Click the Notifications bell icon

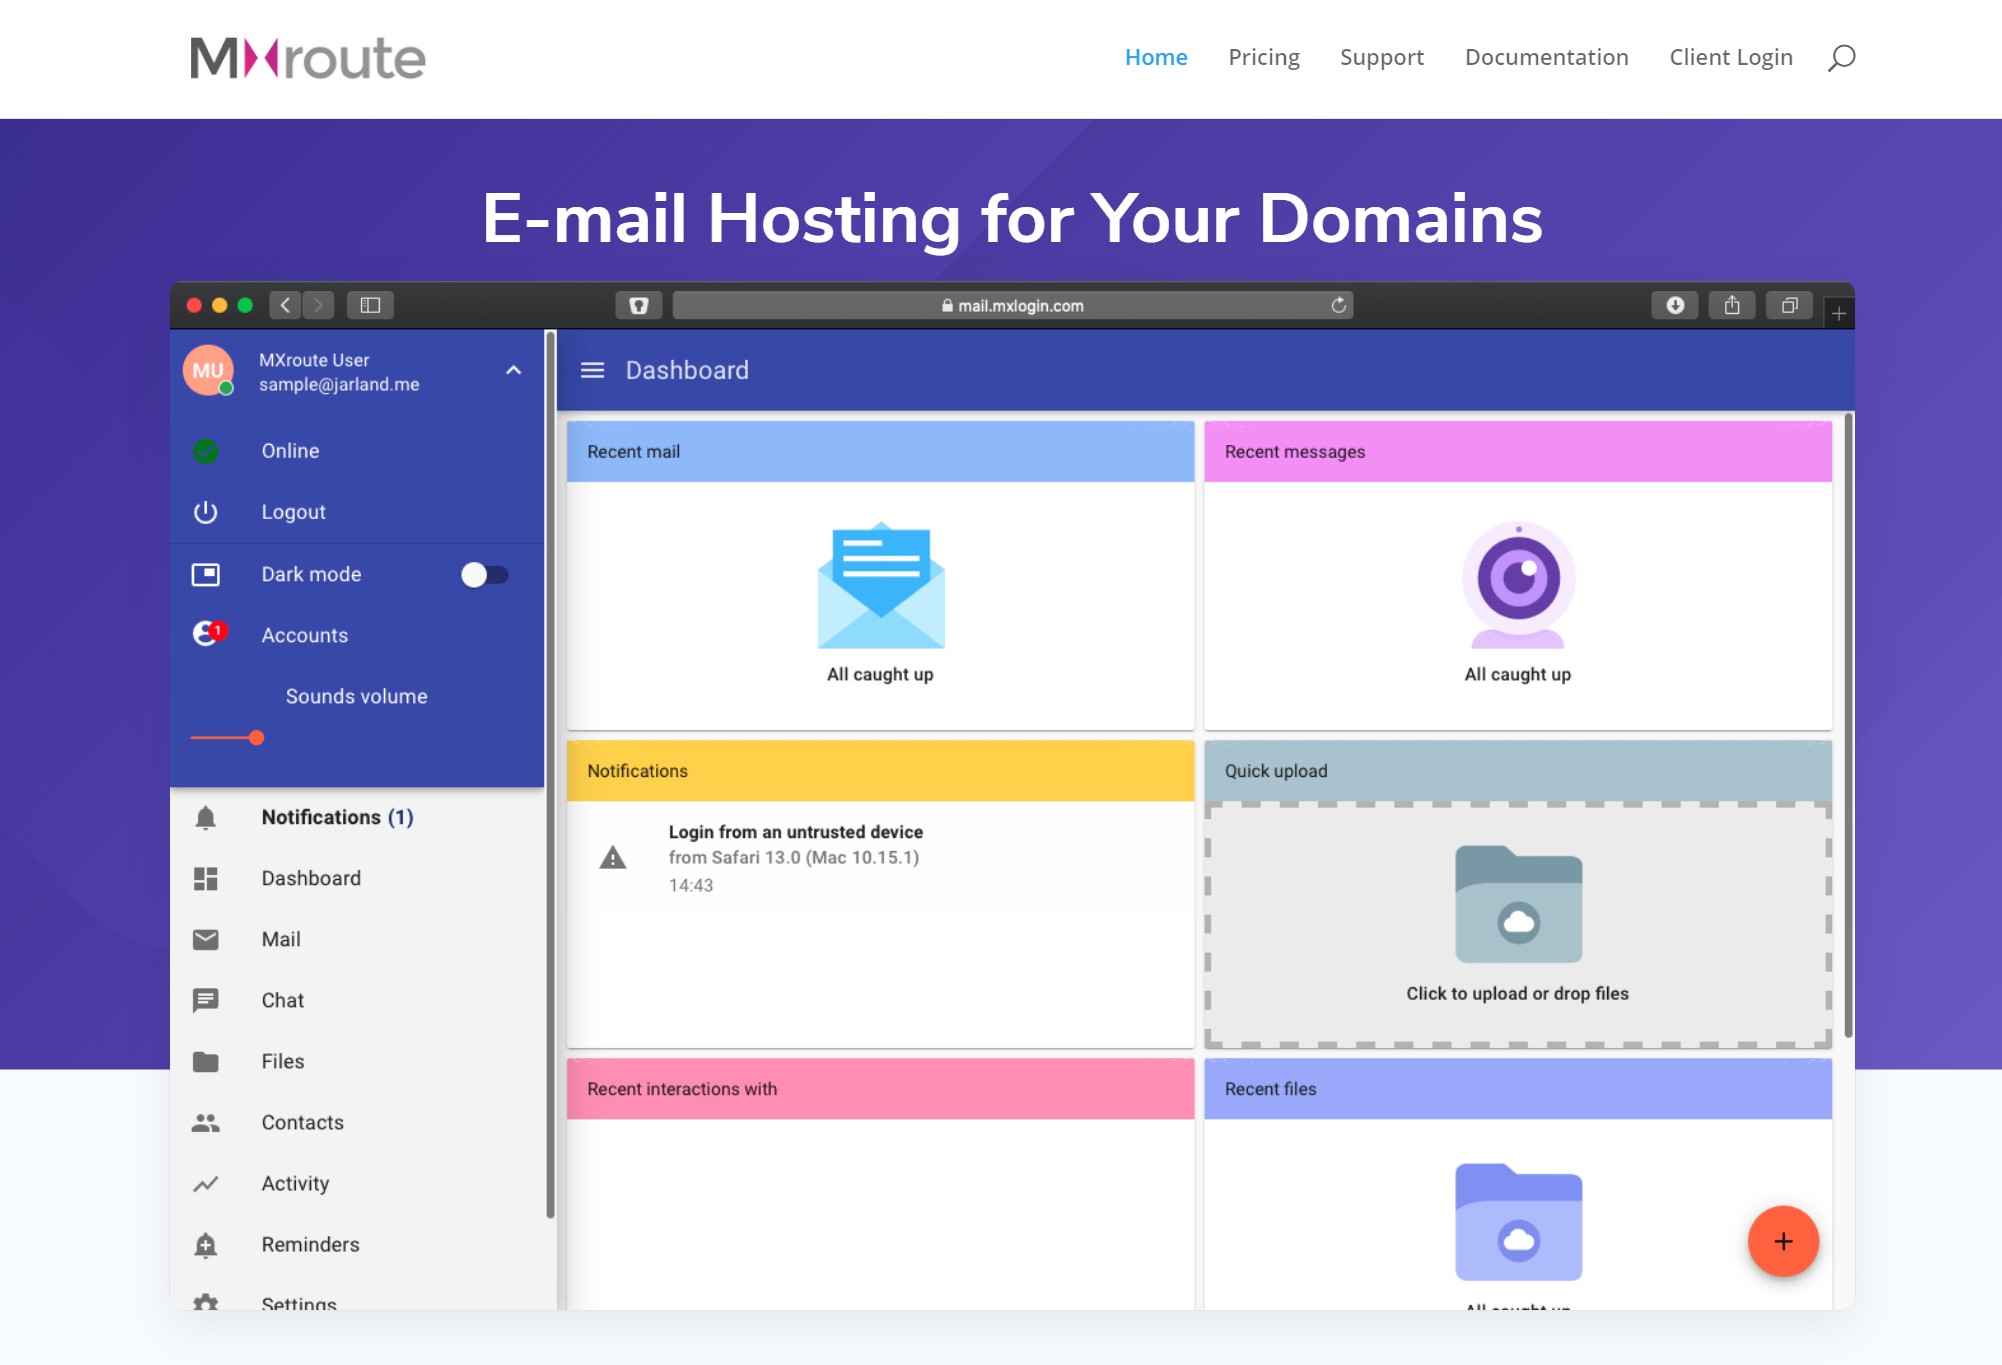point(204,817)
